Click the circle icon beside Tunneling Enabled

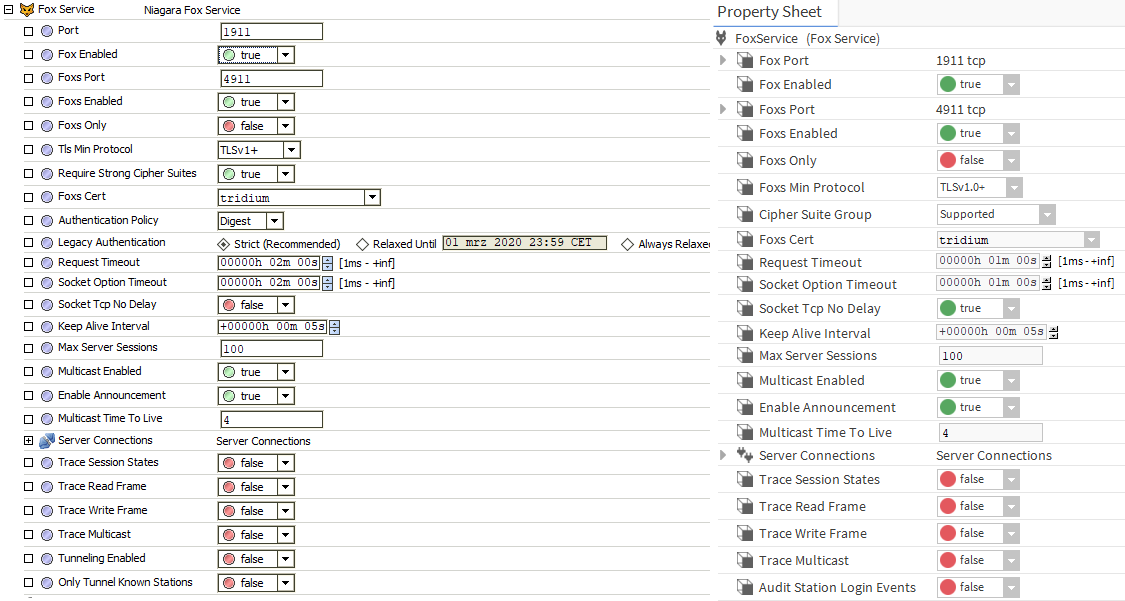click(x=47, y=559)
